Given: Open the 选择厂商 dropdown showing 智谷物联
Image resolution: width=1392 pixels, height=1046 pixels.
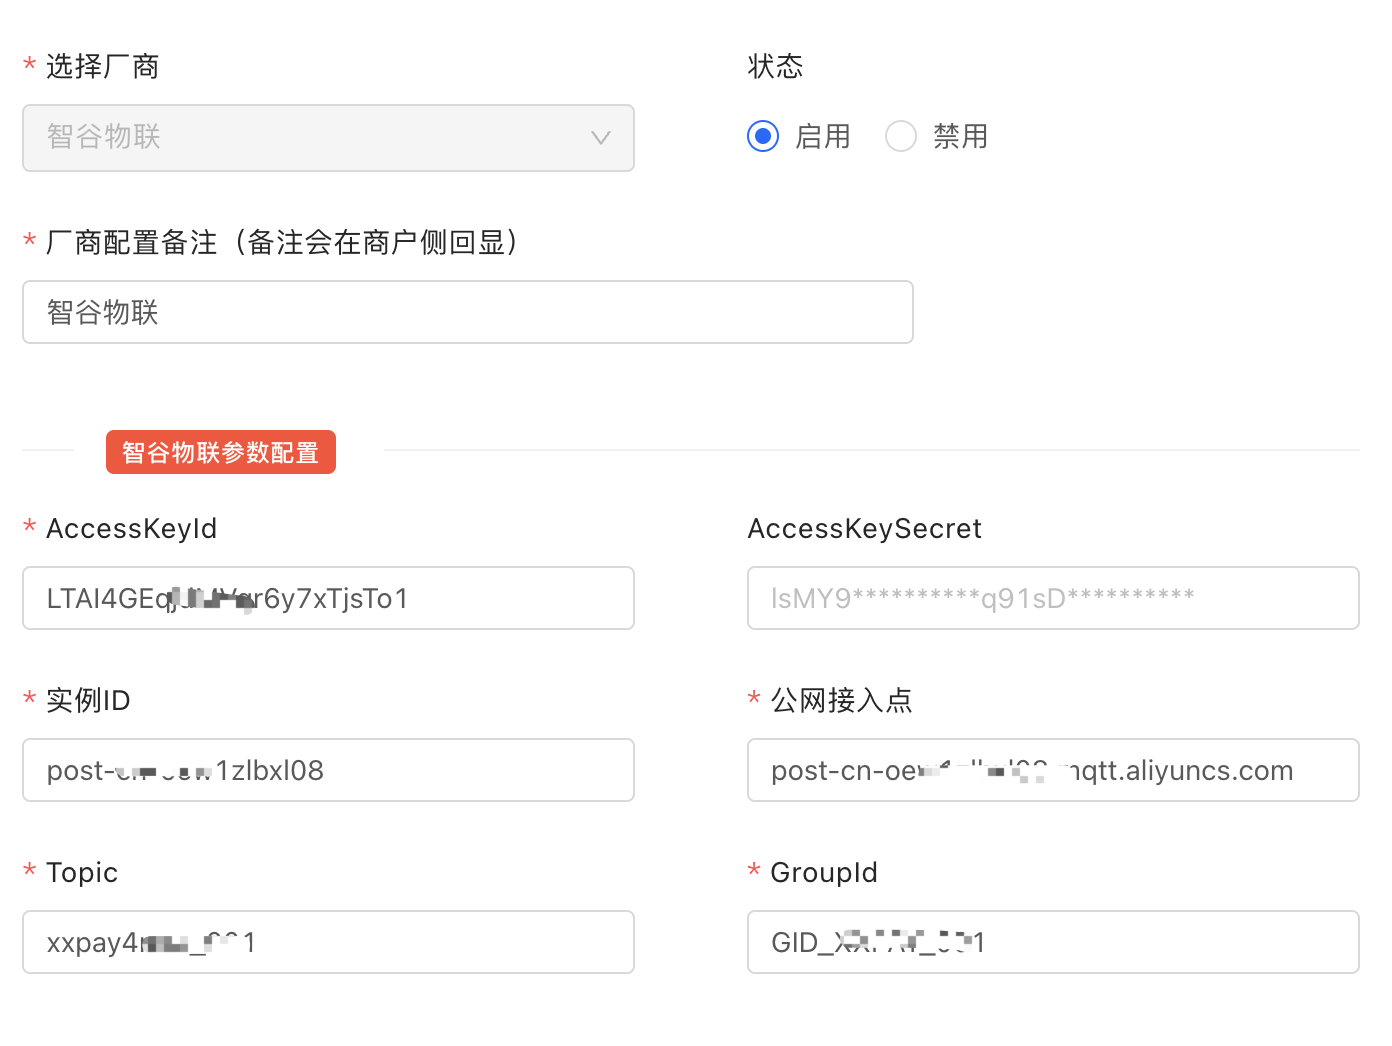Looking at the screenshot, I should pos(328,138).
